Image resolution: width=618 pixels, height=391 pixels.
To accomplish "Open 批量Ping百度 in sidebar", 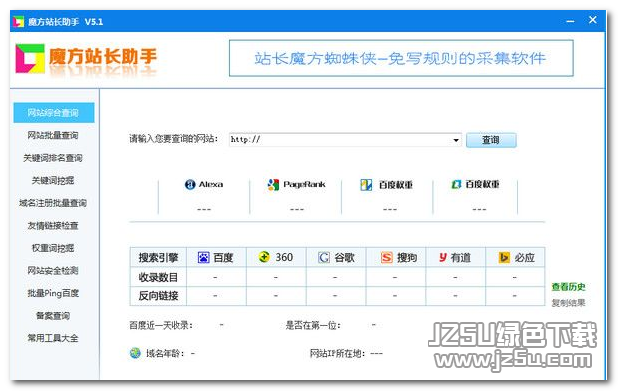I will (53, 293).
